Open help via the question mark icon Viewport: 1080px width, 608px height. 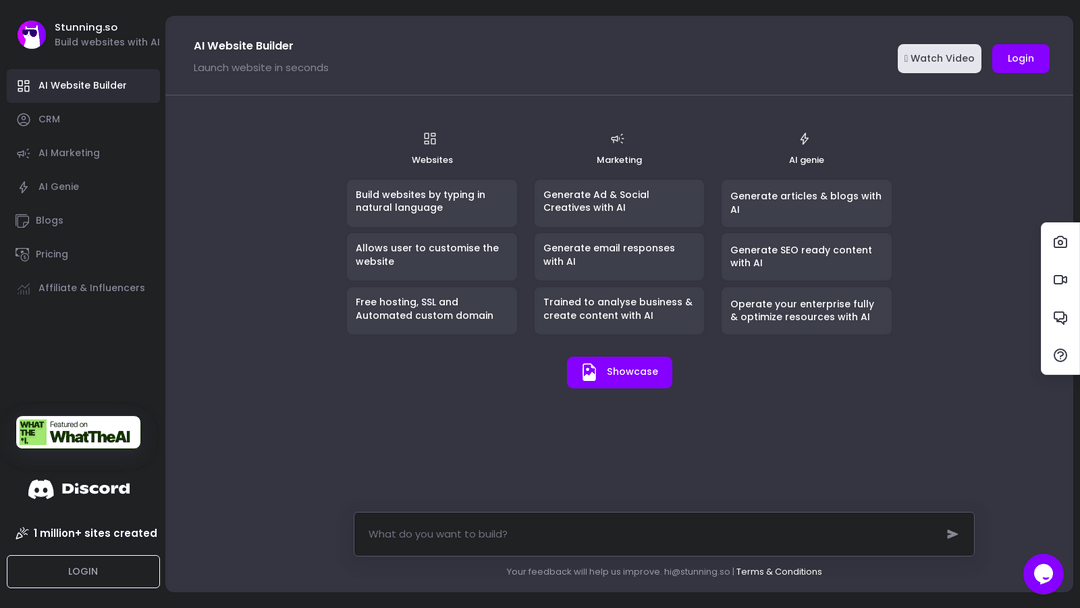[x=1060, y=355]
